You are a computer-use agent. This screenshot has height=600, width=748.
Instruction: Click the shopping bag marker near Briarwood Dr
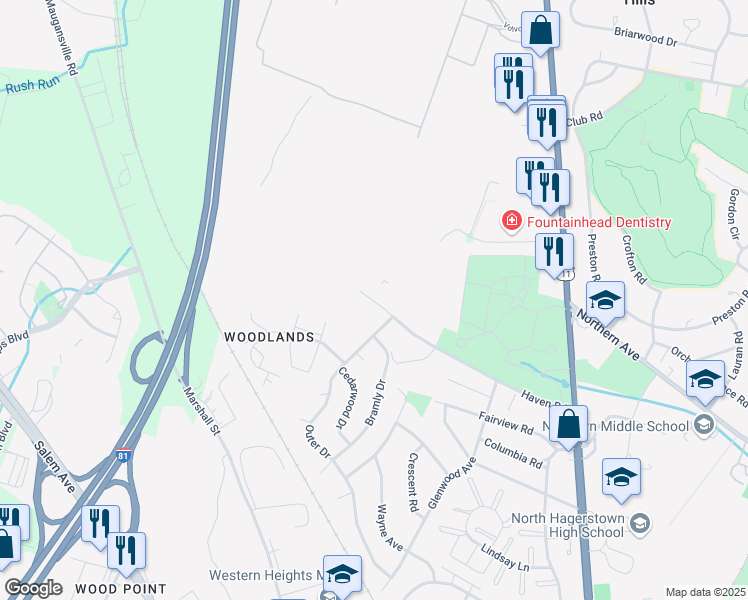click(x=540, y=31)
